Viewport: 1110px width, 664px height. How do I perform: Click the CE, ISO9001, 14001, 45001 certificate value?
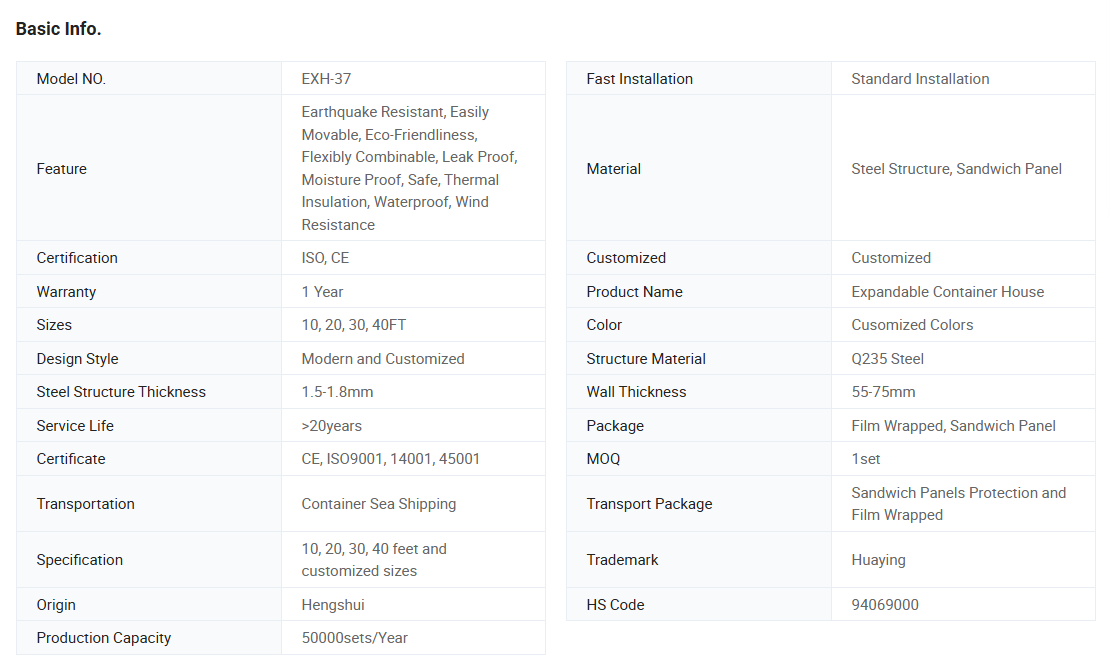[x=391, y=459]
